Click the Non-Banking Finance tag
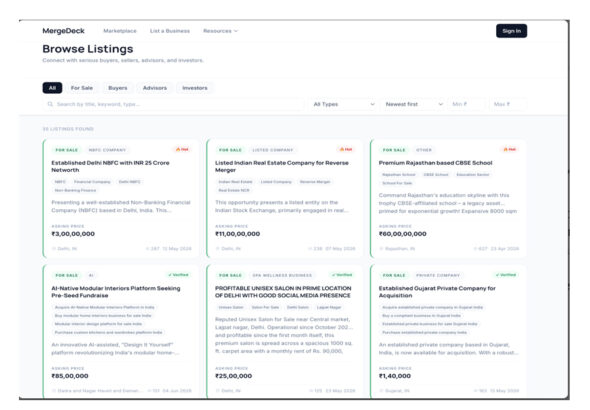The height and width of the screenshot is (410, 590). 75,190
